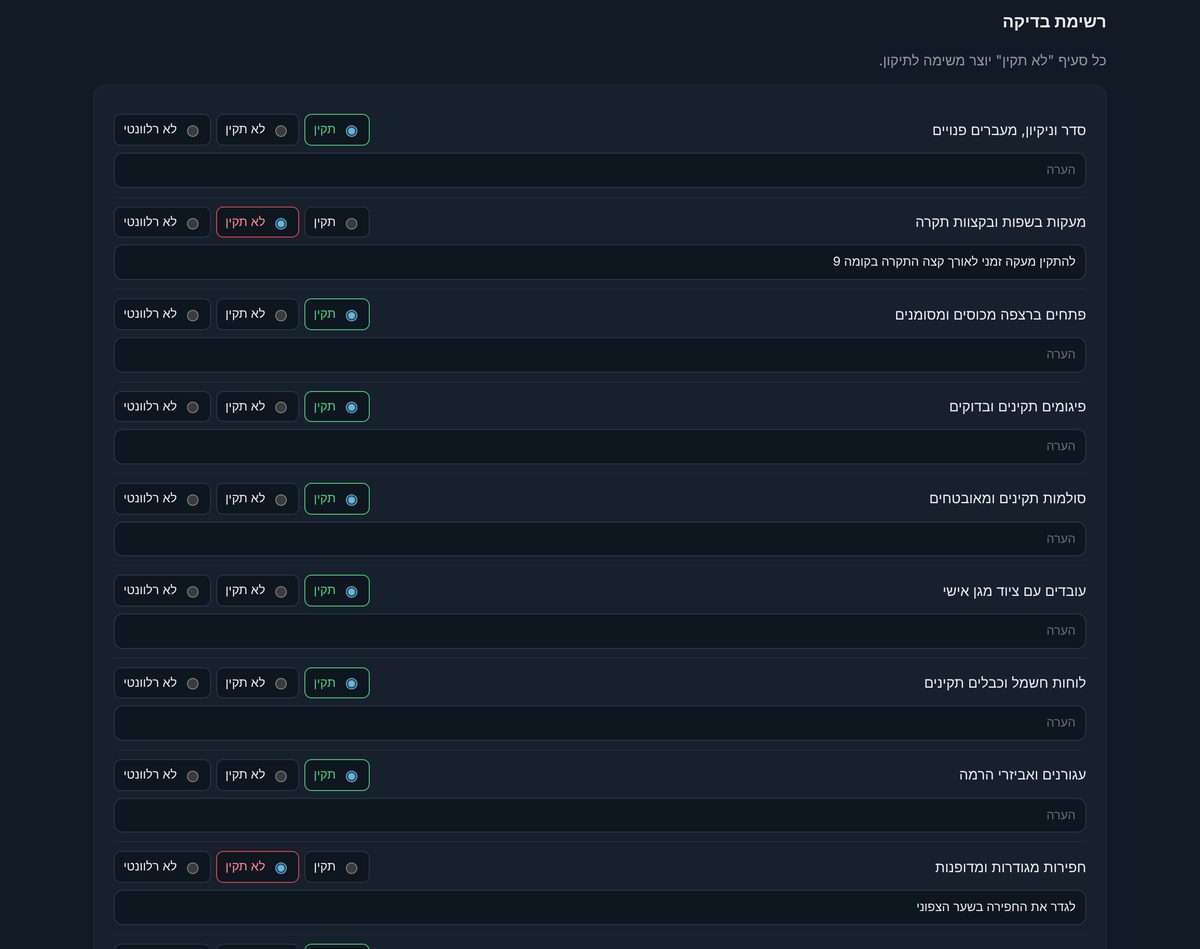Add a note under 'סולמות תקינים ומאובטחים'
Viewport: 1200px width, 949px height.
600,539
